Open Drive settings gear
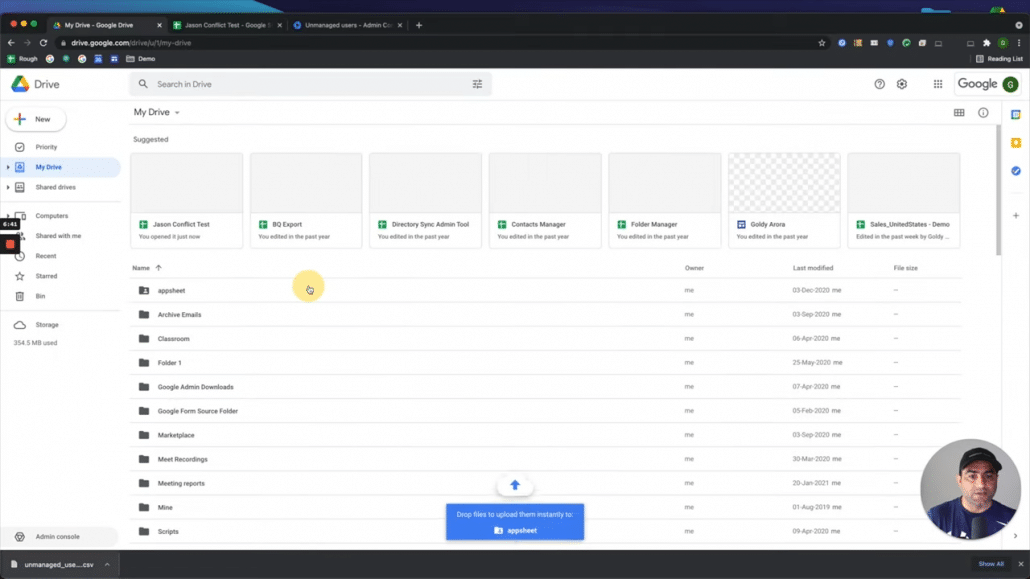Viewport: 1030px width, 579px height. pos(902,84)
